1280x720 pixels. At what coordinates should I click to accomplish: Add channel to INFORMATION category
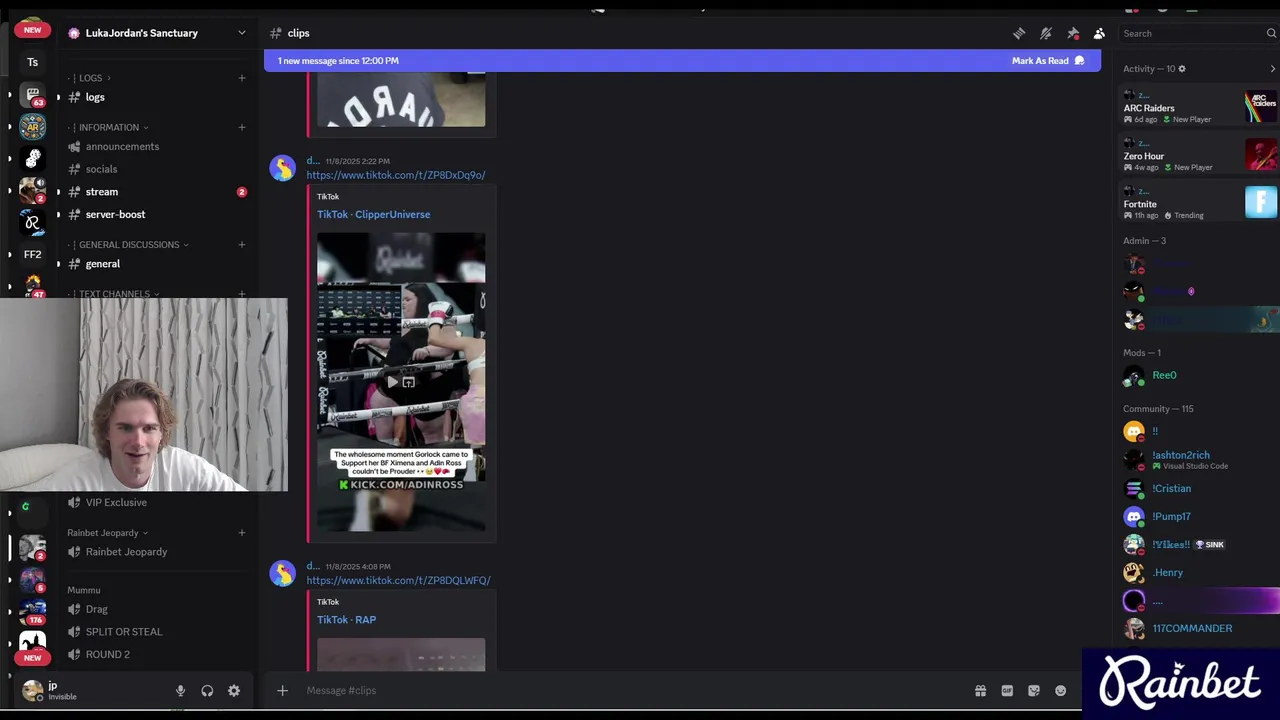coord(241,127)
